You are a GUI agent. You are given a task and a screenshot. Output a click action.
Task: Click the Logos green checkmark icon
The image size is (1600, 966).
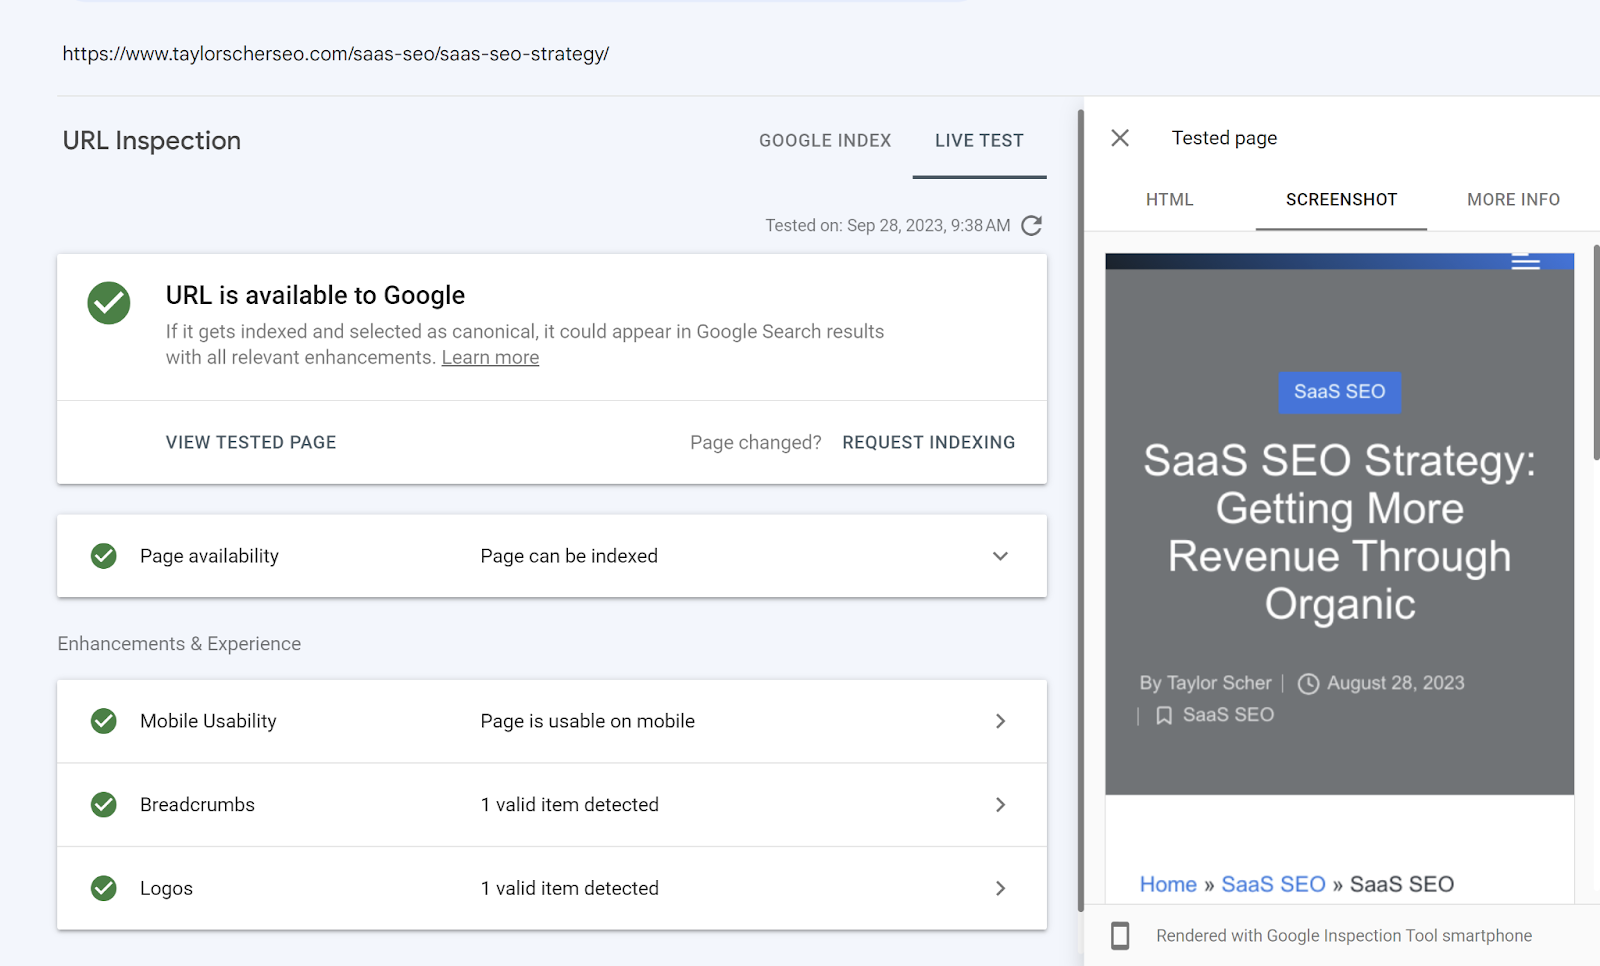tap(104, 888)
